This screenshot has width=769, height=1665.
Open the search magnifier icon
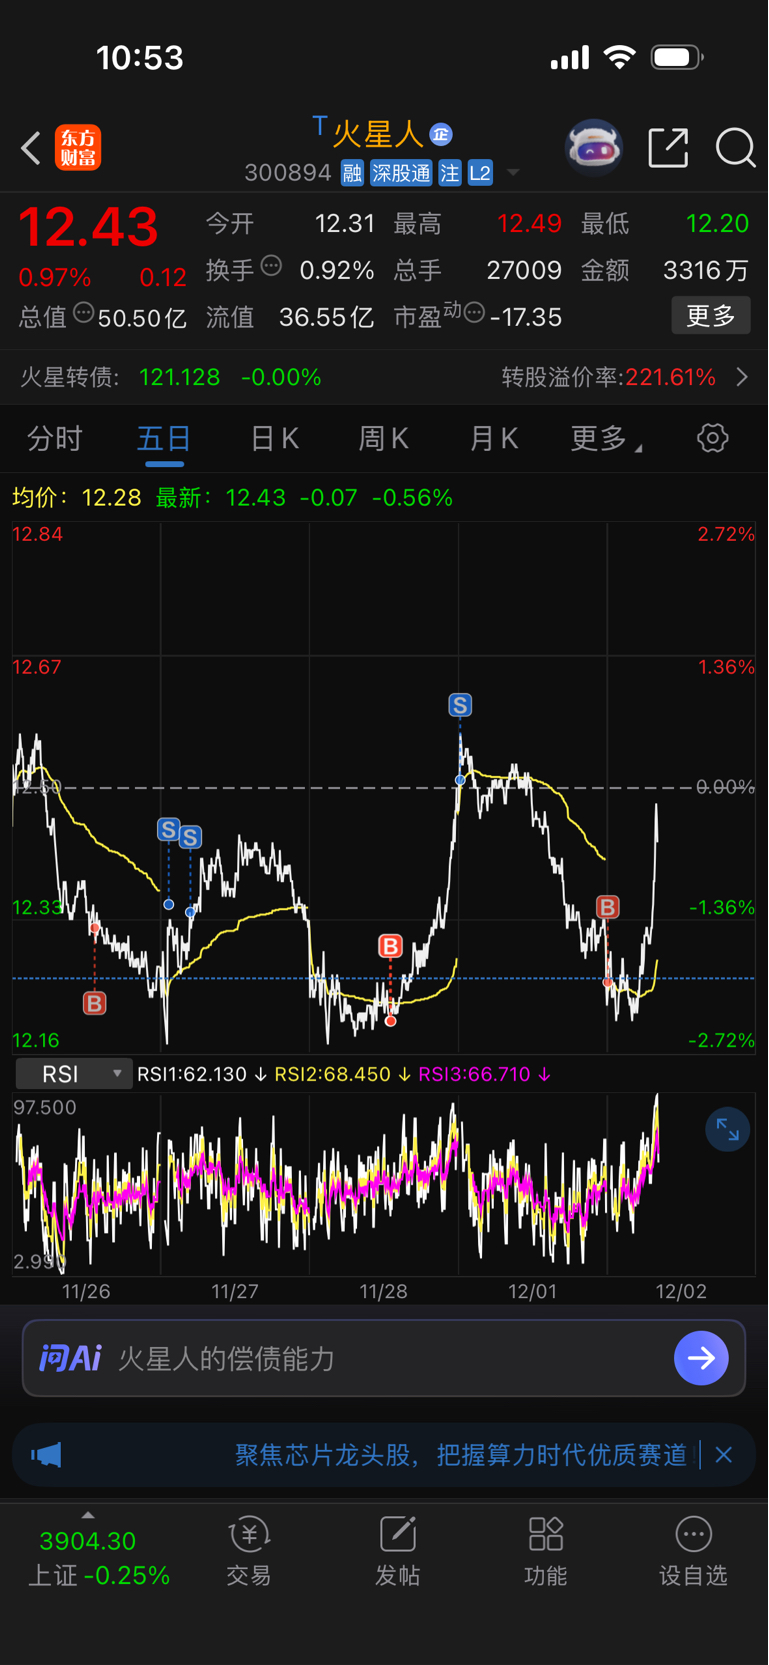pos(735,148)
